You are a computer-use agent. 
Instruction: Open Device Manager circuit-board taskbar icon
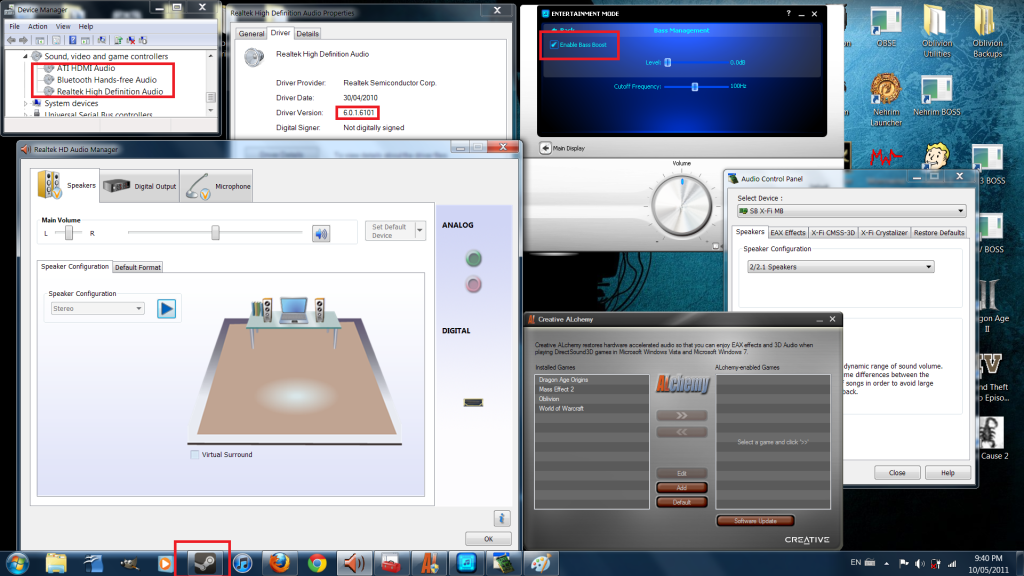504,562
